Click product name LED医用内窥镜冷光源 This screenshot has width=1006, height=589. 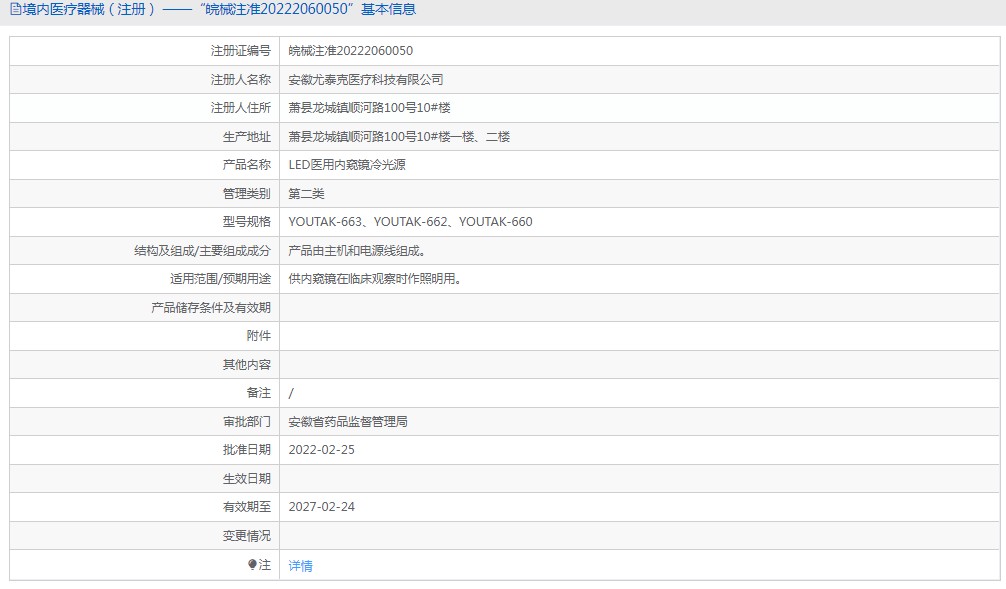346,165
